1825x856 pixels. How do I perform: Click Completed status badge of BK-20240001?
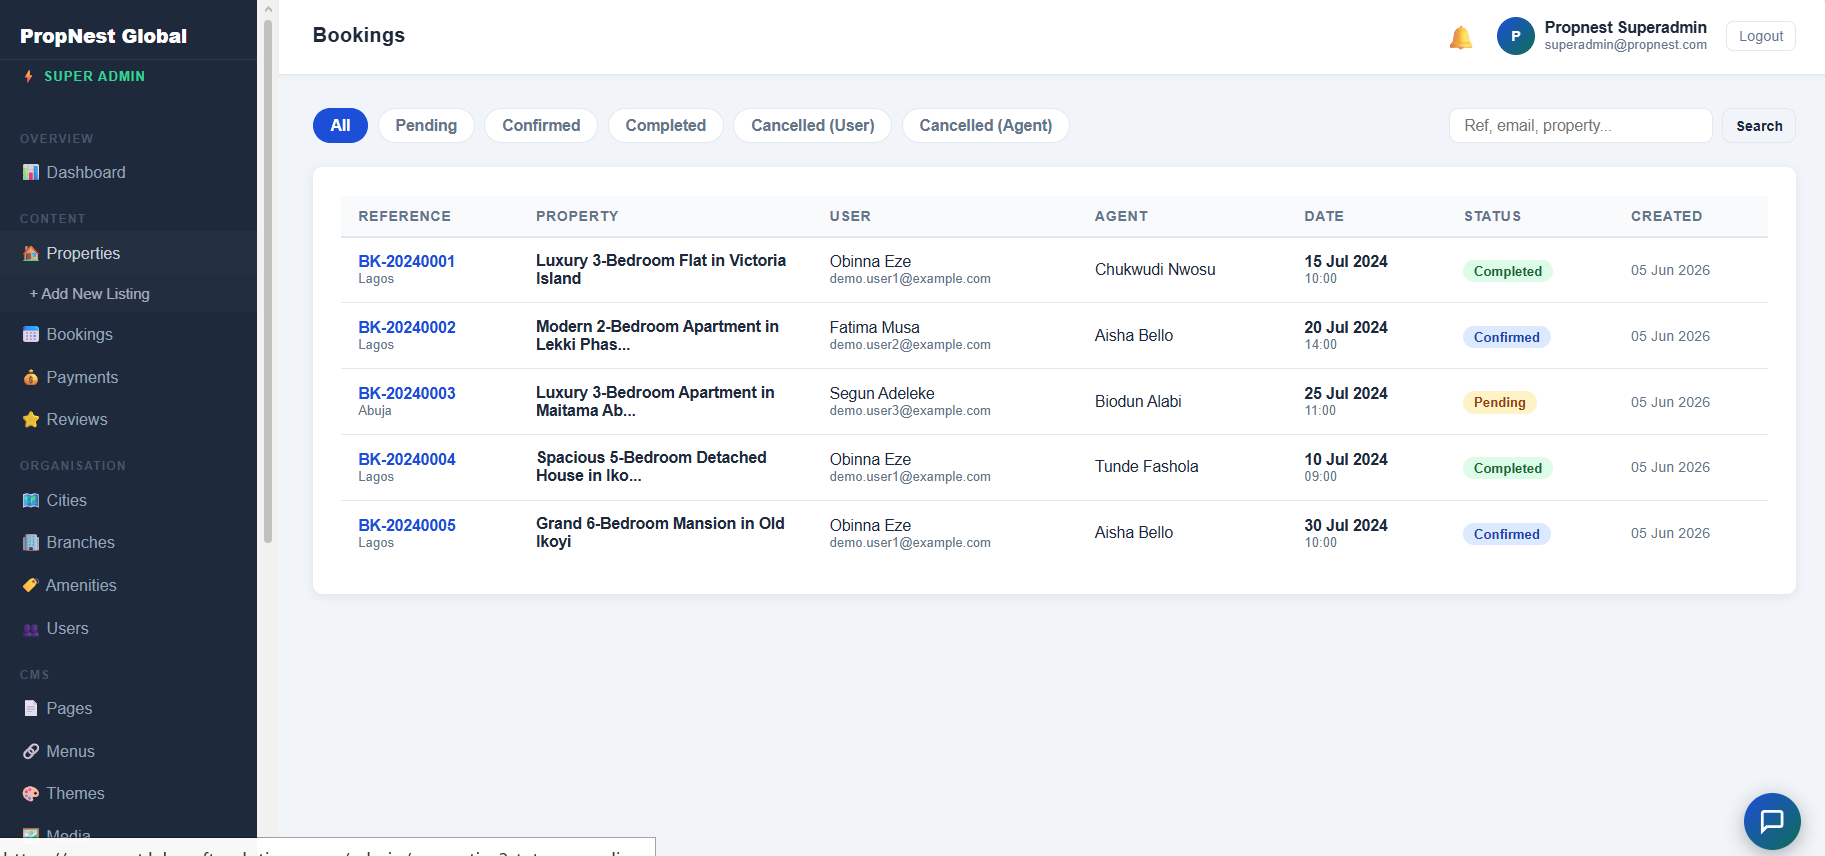[x=1507, y=271]
